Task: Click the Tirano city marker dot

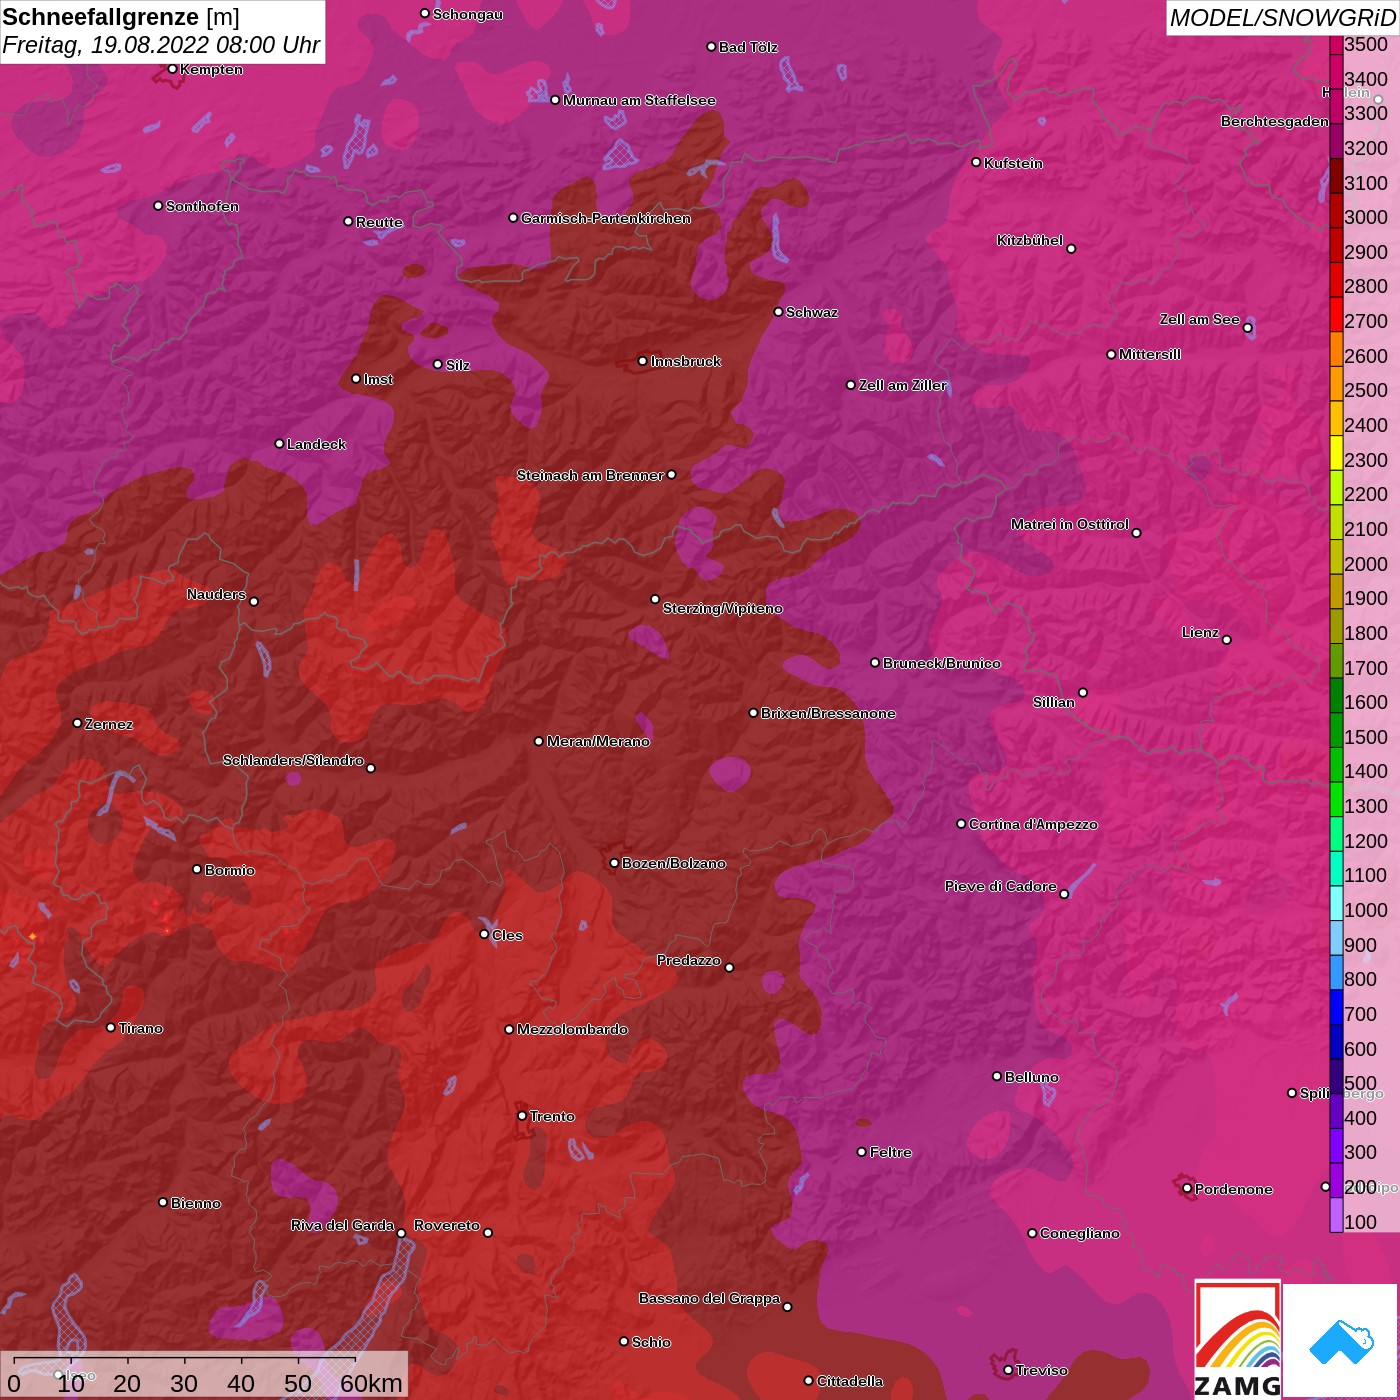Action: click(111, 1027)
